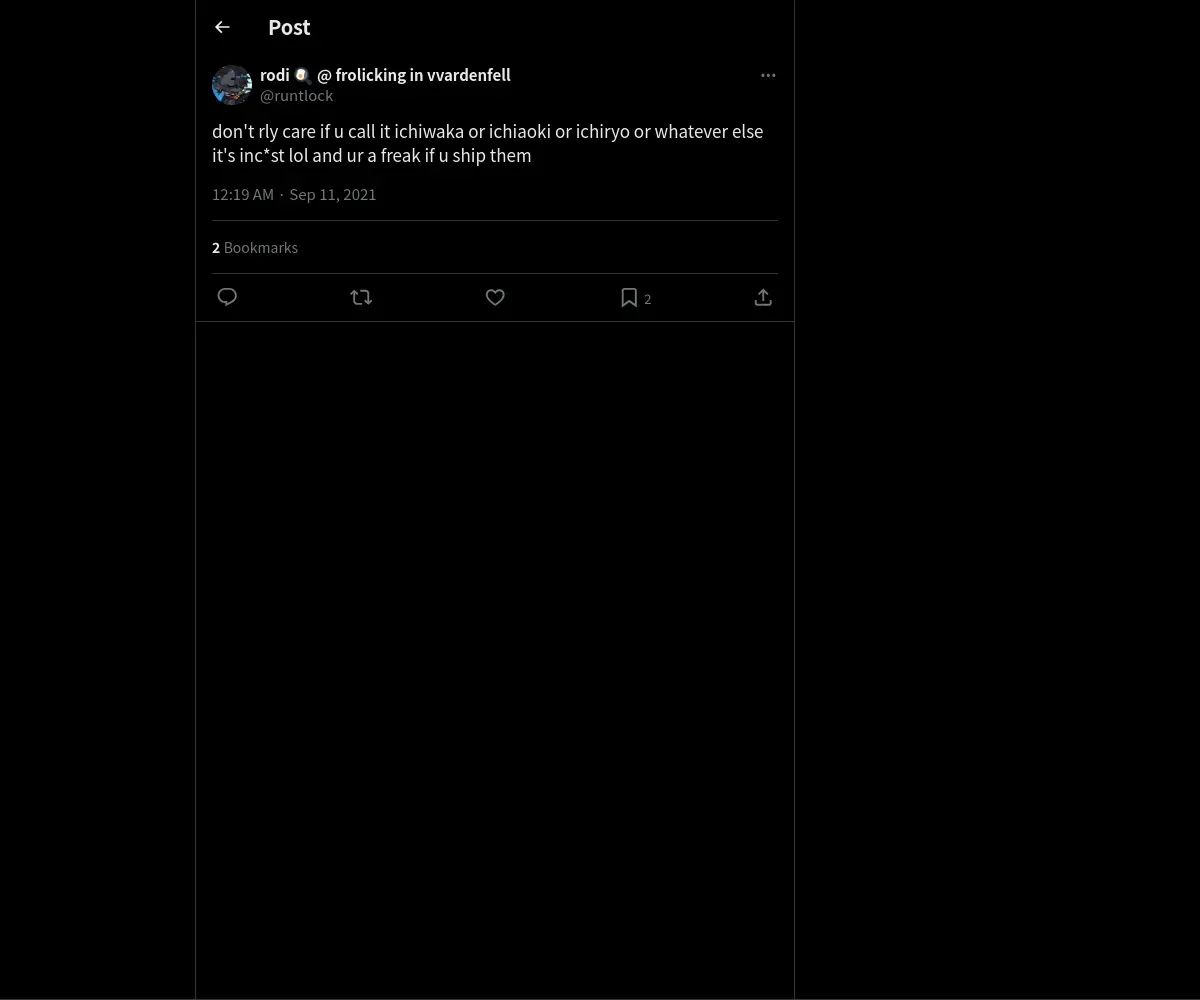The height and width of the screenshot is (1000, 1200).
Task: Click the word "ichiwaka" in the post
Action: coord(429,132)
